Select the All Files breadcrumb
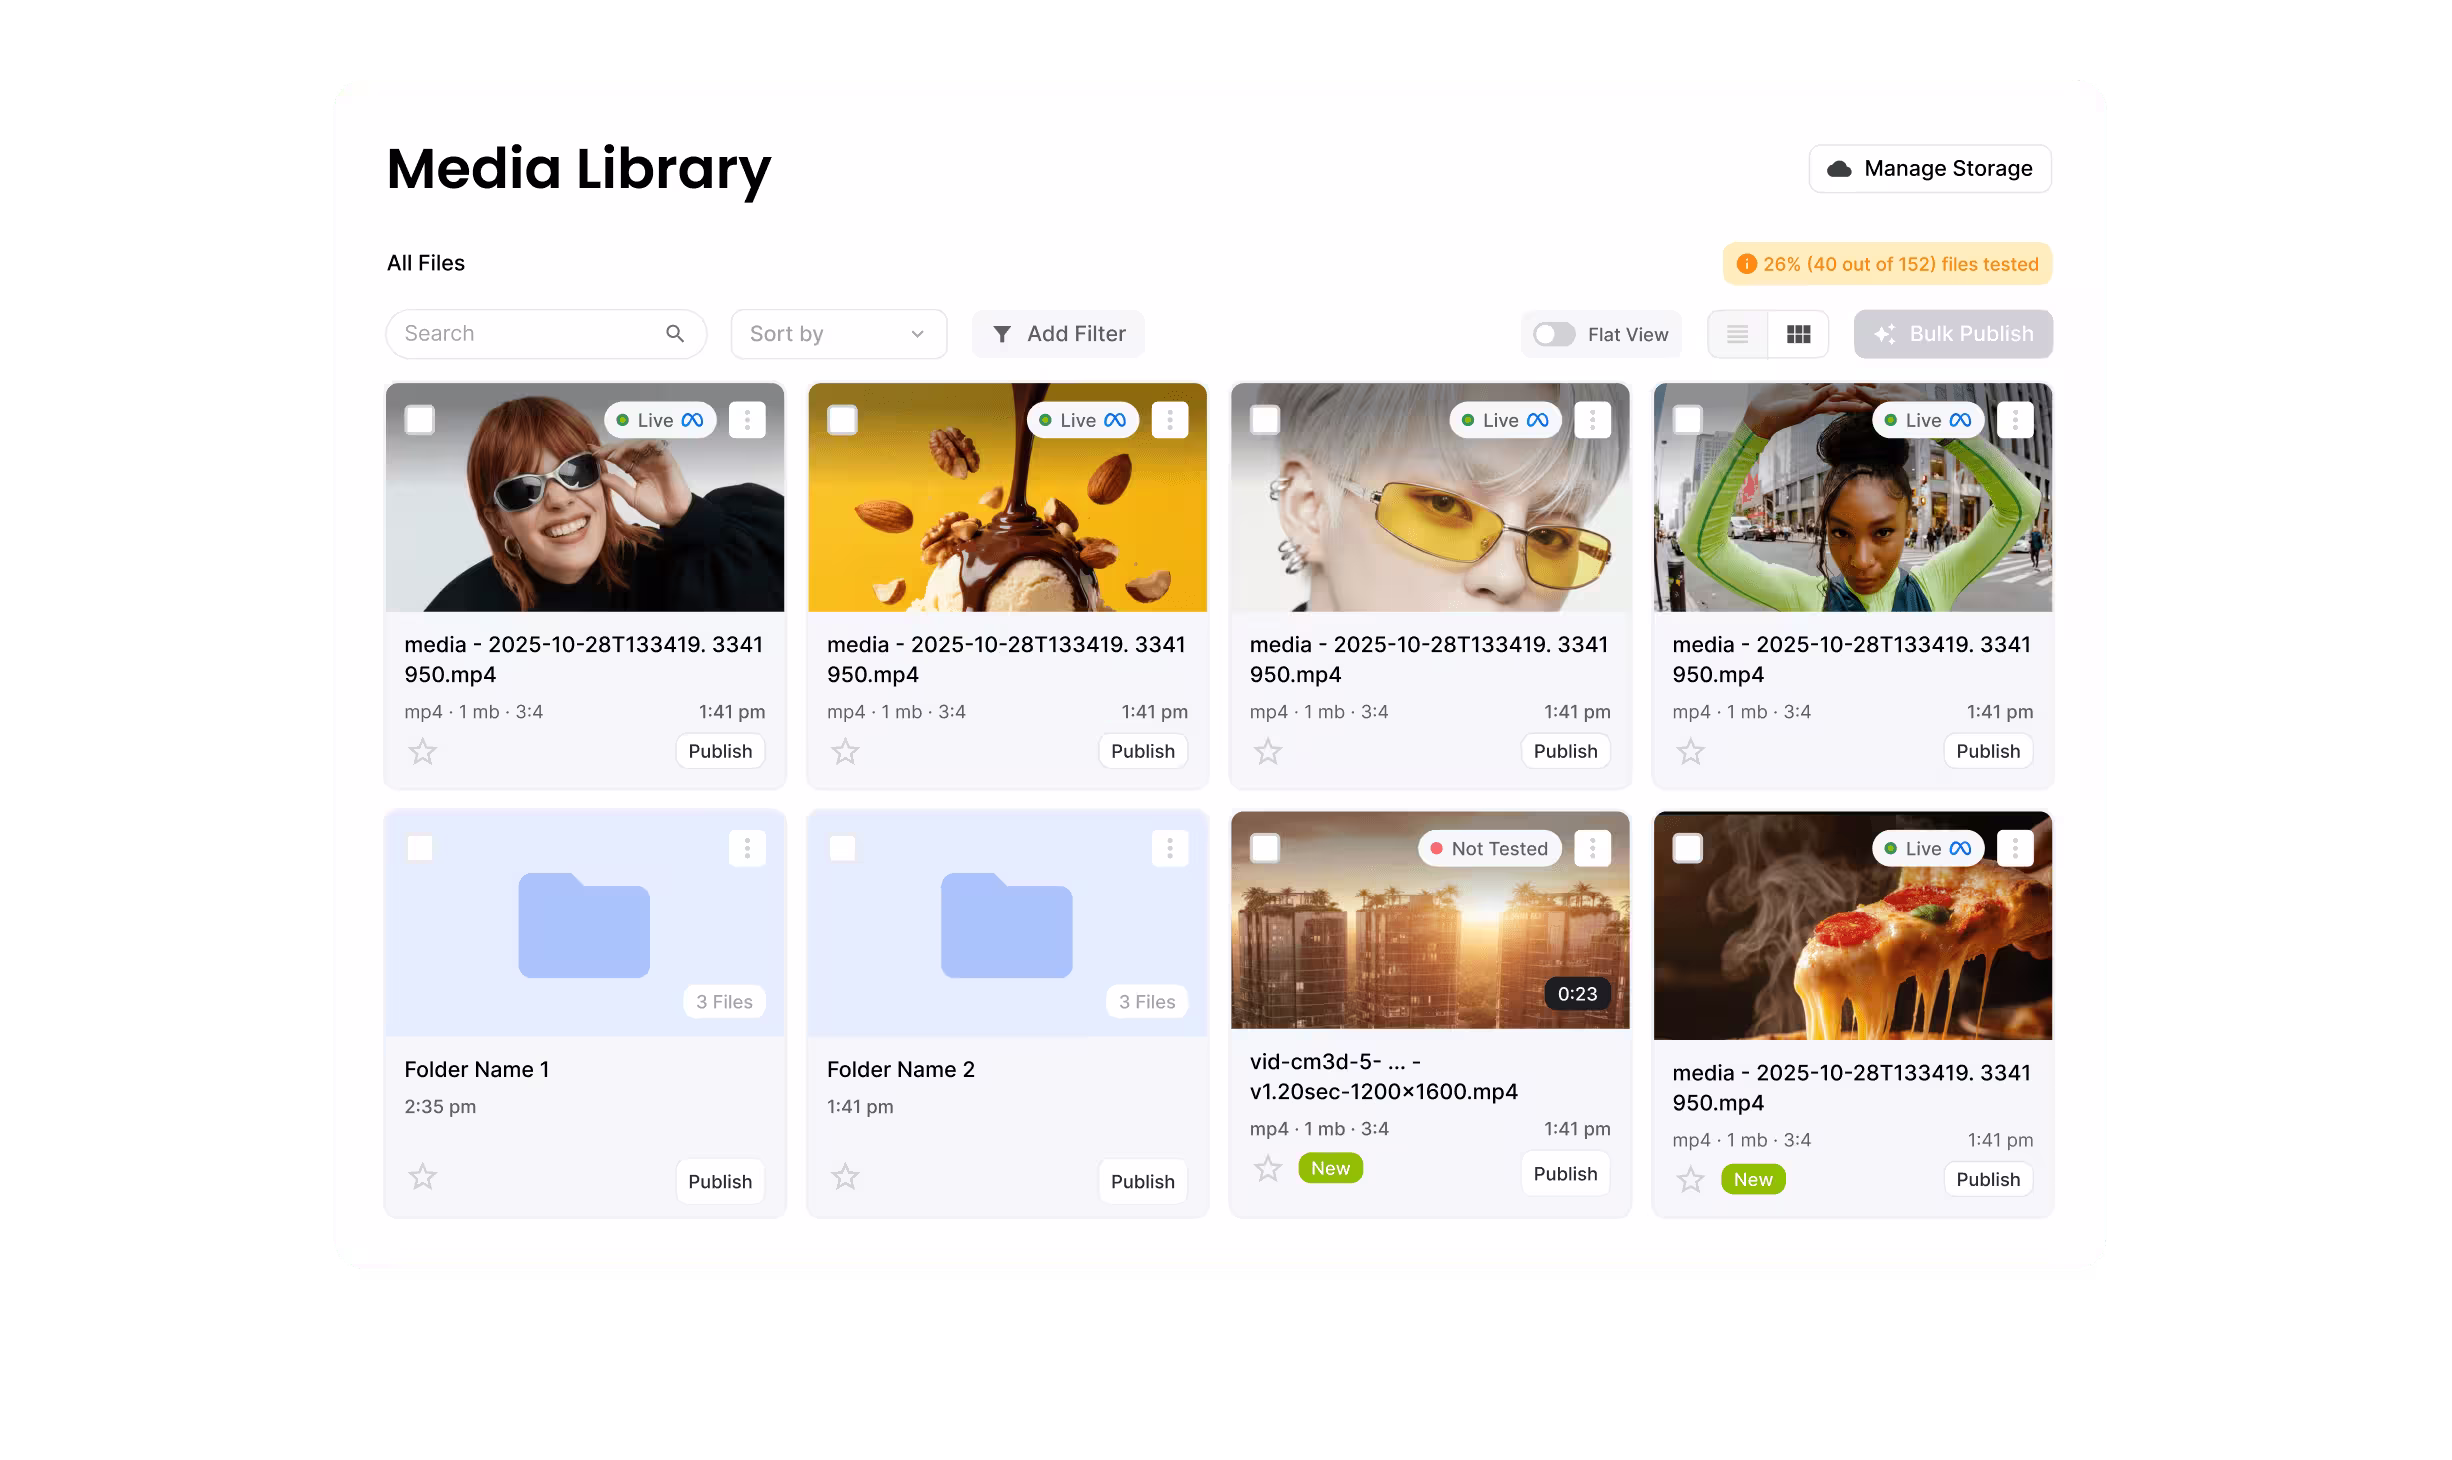 [x=426, y=263]
